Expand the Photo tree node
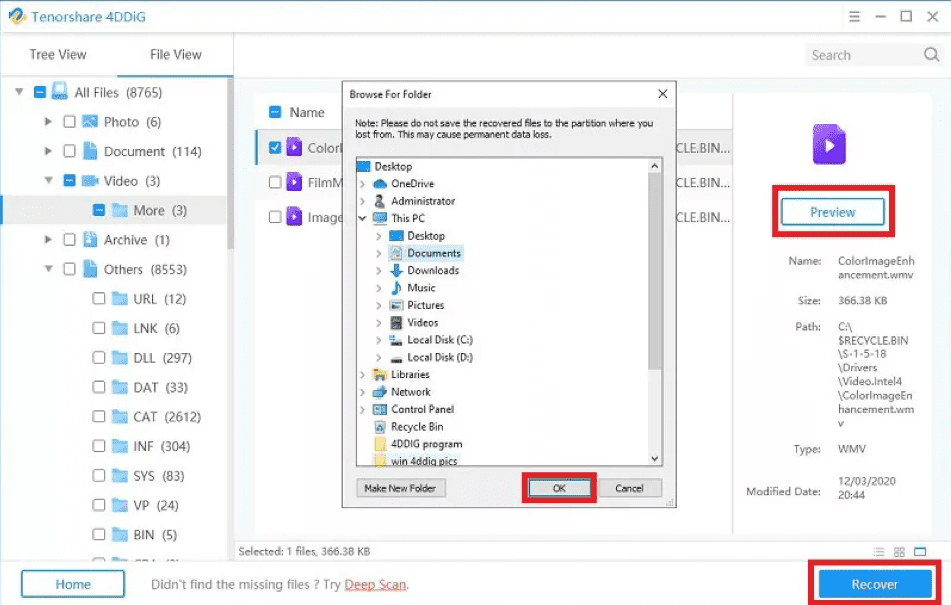 (x=48, y=122)
